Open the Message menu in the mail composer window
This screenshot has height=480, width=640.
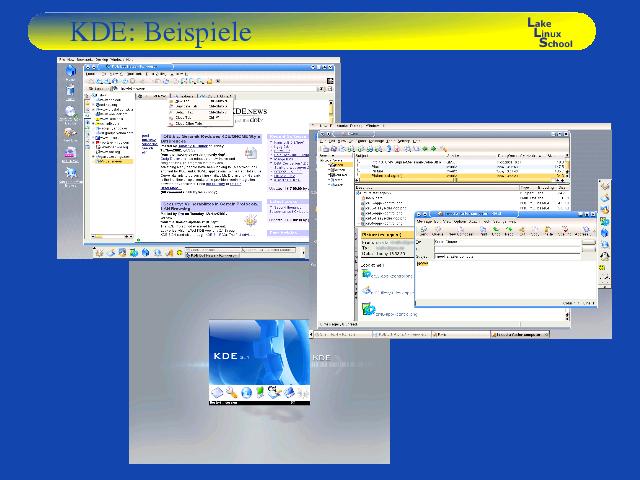tap(422, 222)
